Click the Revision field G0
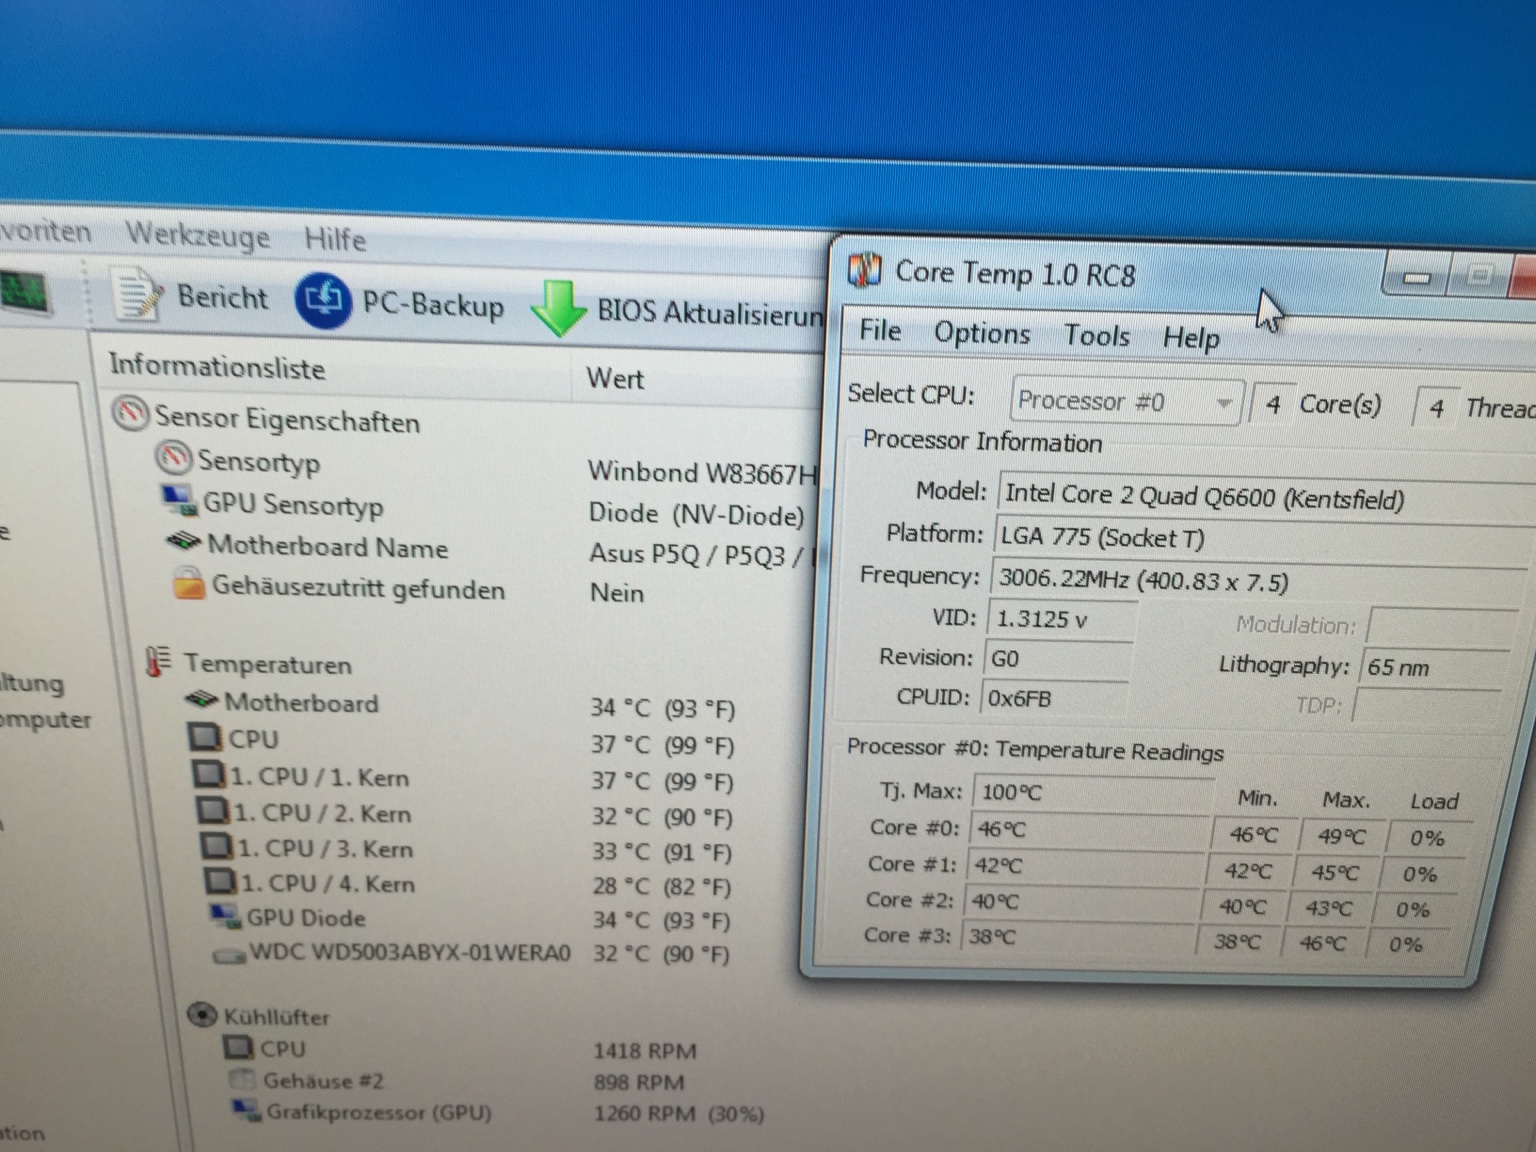 tap(1058, 659)
